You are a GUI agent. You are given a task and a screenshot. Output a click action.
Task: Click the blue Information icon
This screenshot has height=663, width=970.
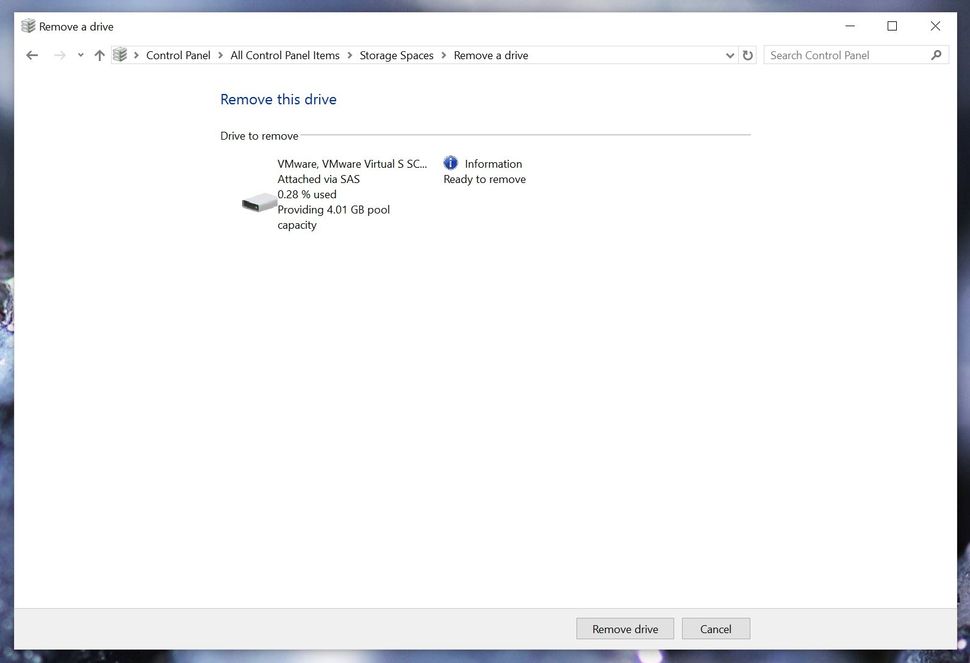pos(450,162)
